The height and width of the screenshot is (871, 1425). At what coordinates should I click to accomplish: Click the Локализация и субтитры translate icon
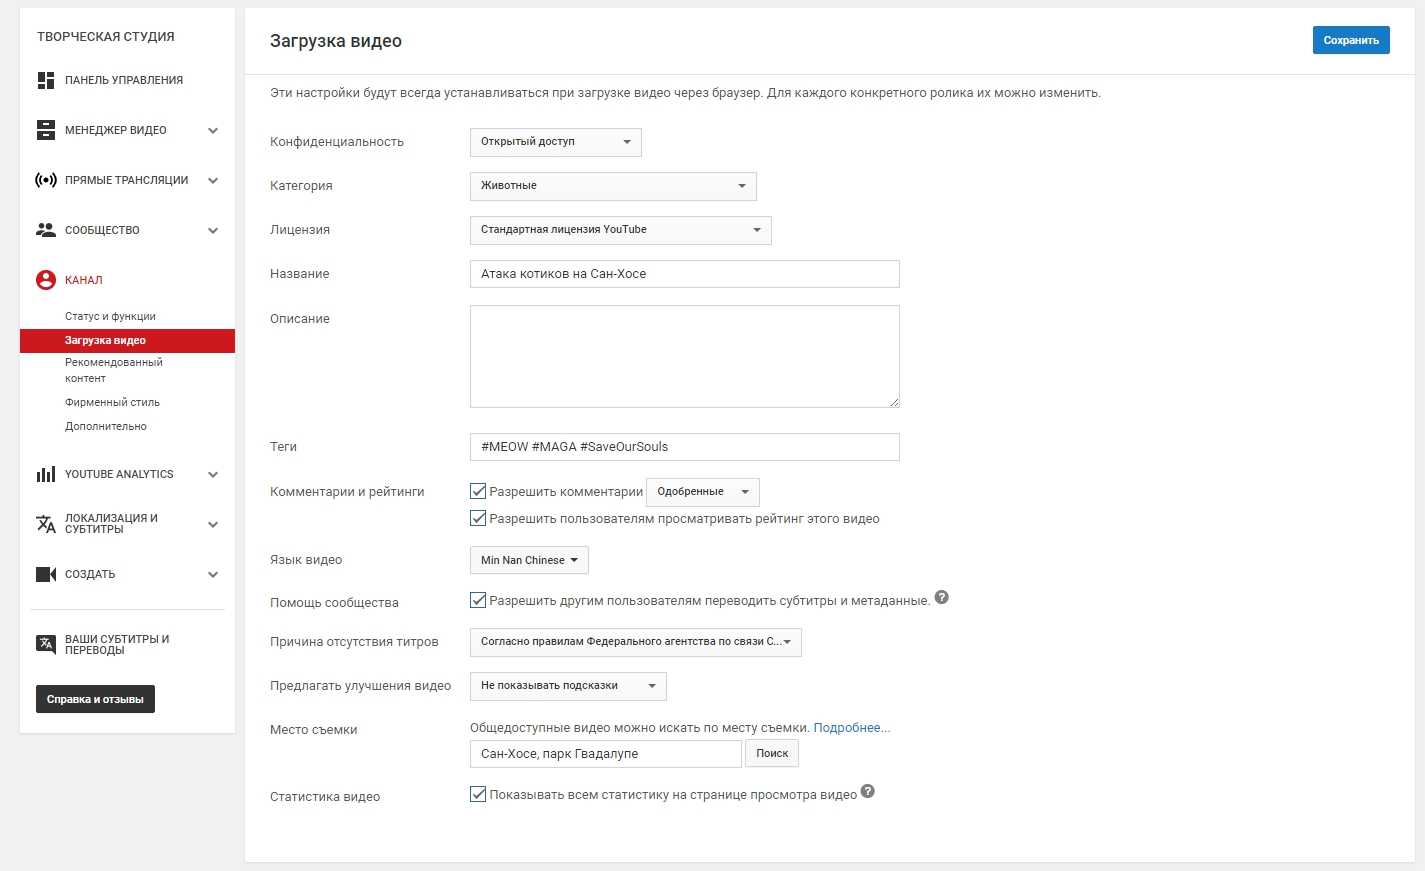click(x=45, y=524)
